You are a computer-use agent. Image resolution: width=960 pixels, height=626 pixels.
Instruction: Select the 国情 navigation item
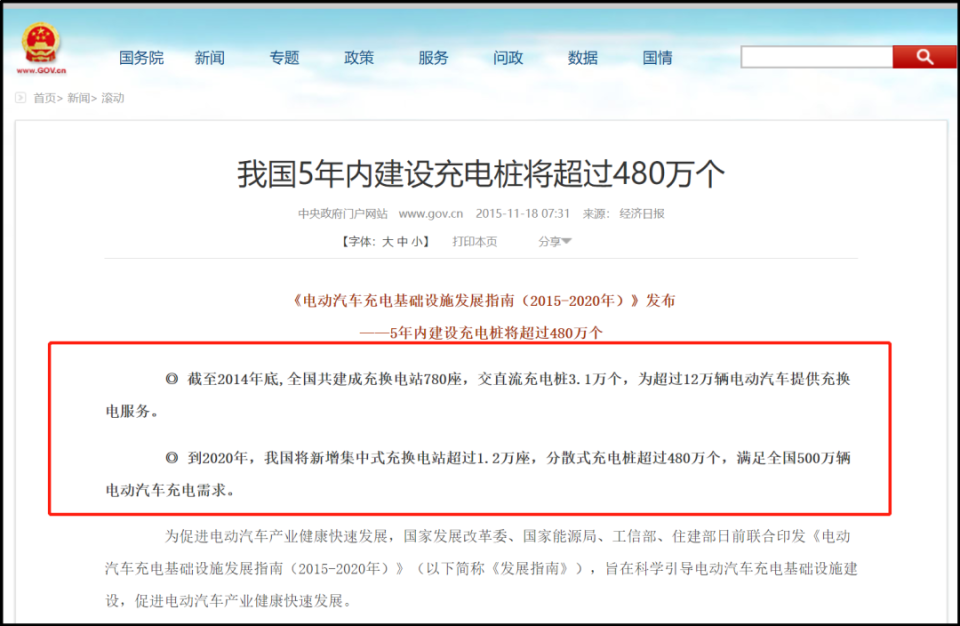[656, 57]
